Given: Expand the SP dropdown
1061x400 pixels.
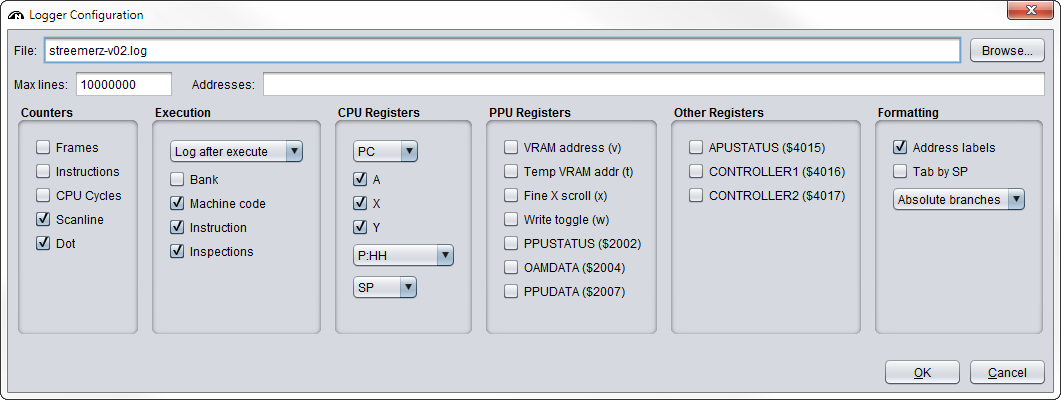Looking at the screenshot, I should click(x=384, y=287).
